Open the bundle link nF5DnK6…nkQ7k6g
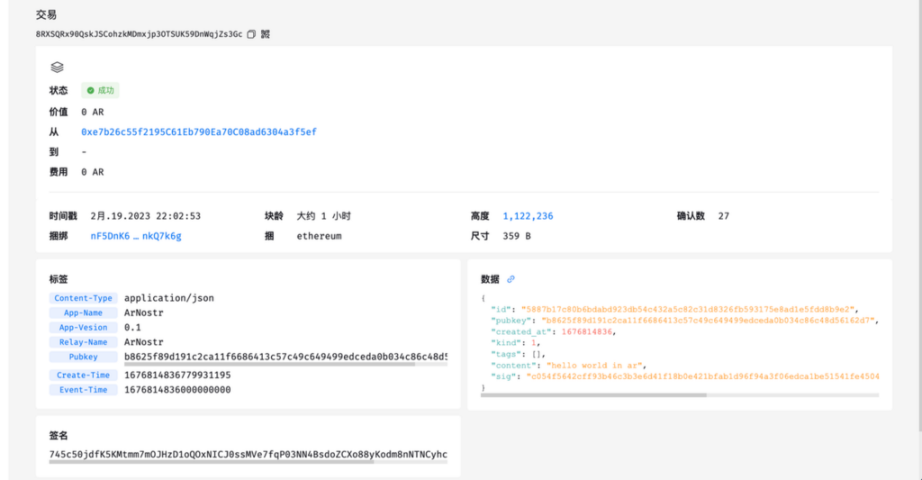922x480 pixels. pos(135,236)
